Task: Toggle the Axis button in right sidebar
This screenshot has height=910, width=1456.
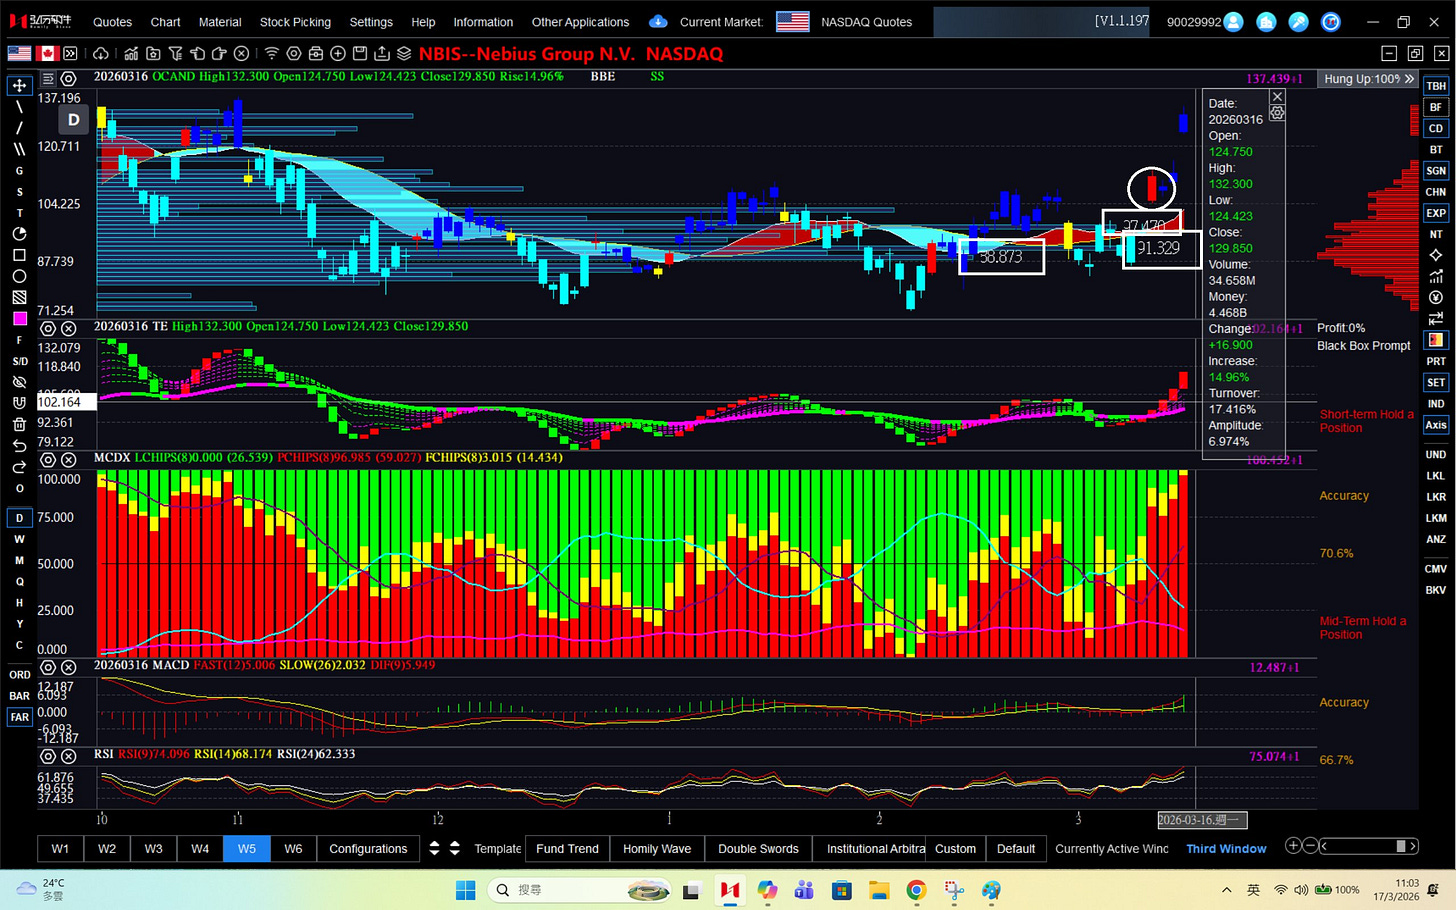Action: pyautogui.click(x=1436, y=425)
